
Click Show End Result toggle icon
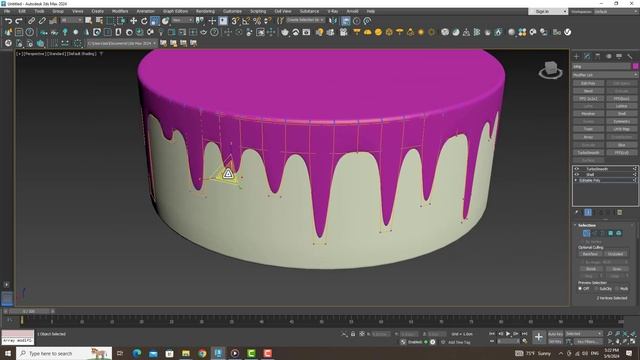click(588, 212)
